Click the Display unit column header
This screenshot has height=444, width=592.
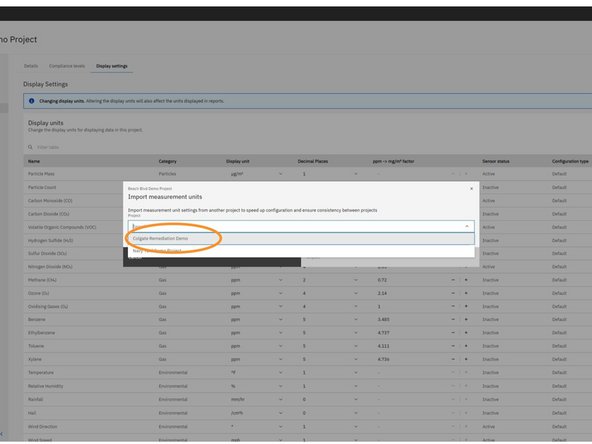(x=238, y=162)
